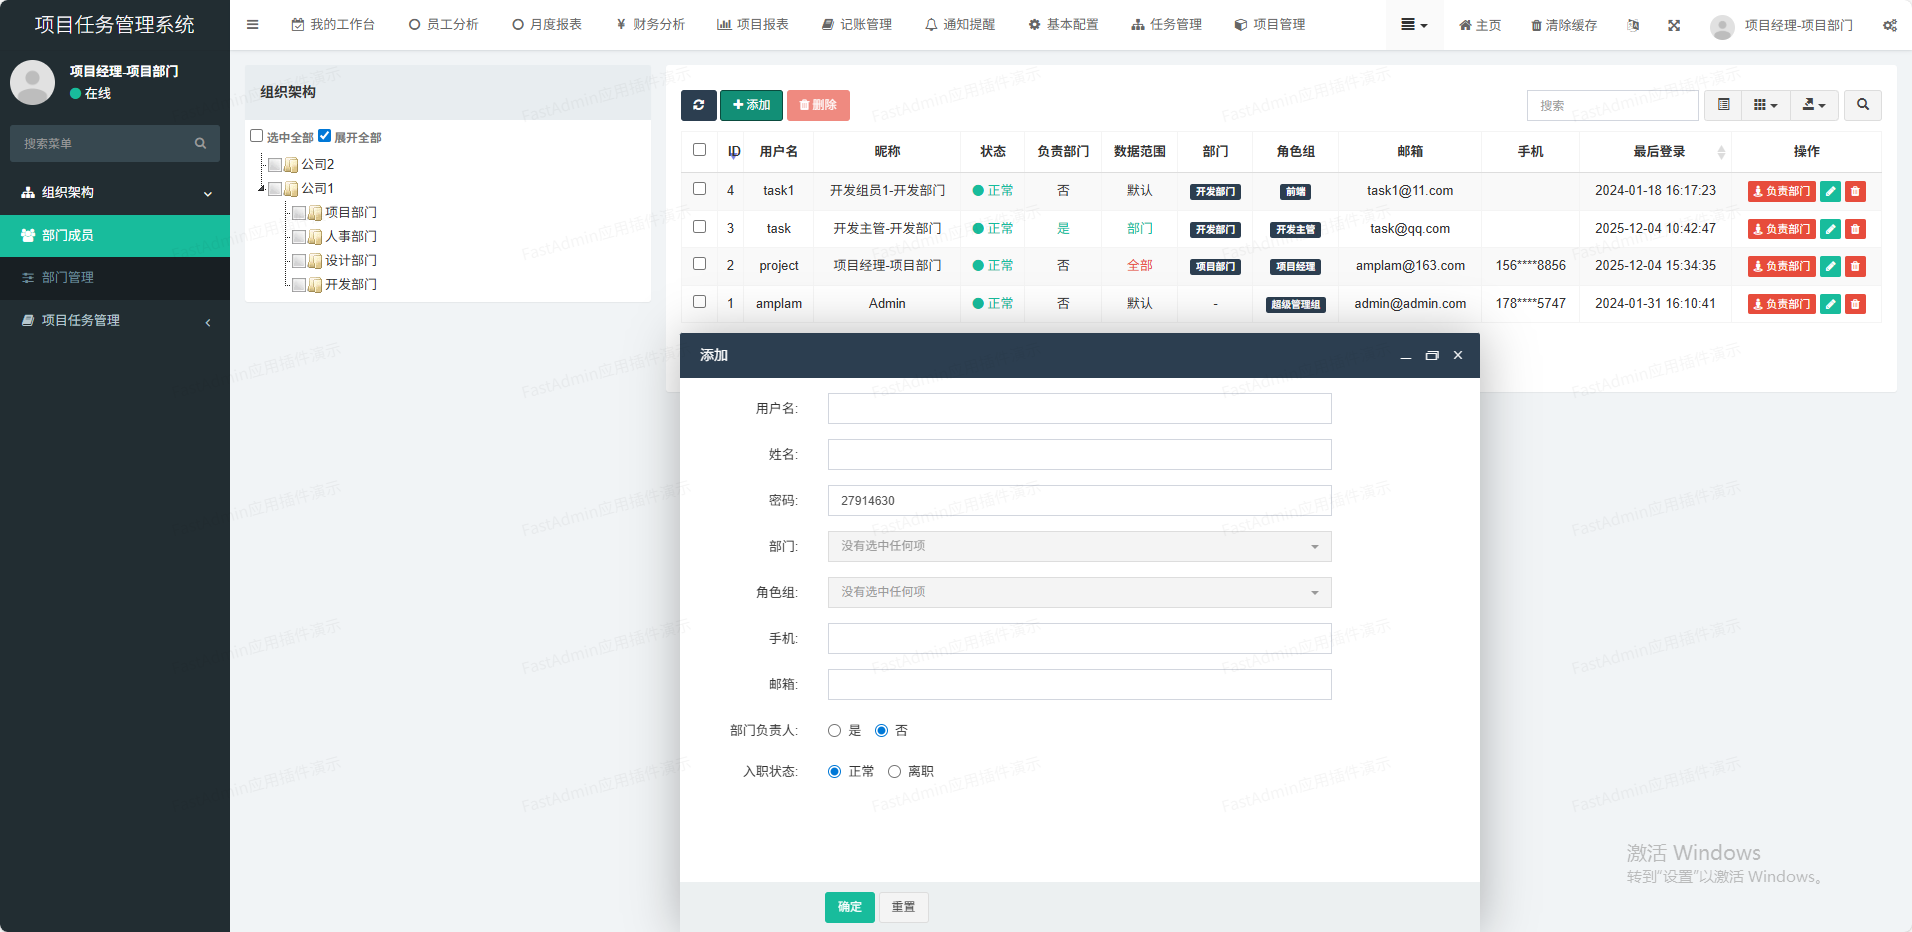This screenshot has height=932, width=1912.
Task: Enter fullscreen using the expand arrows icon
Action: (1674, 25)
